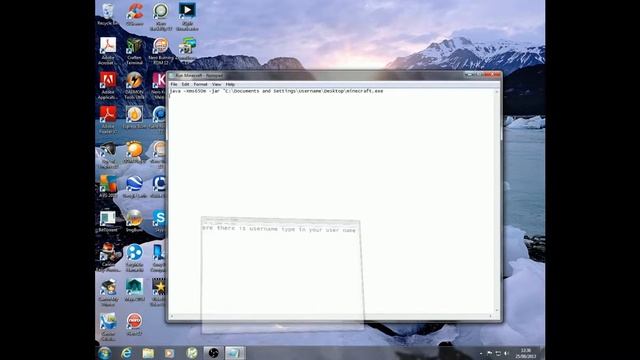Select the orange chat bubble desktop icon
This screenshot has width=640, height=360.
tap(134, 152)
